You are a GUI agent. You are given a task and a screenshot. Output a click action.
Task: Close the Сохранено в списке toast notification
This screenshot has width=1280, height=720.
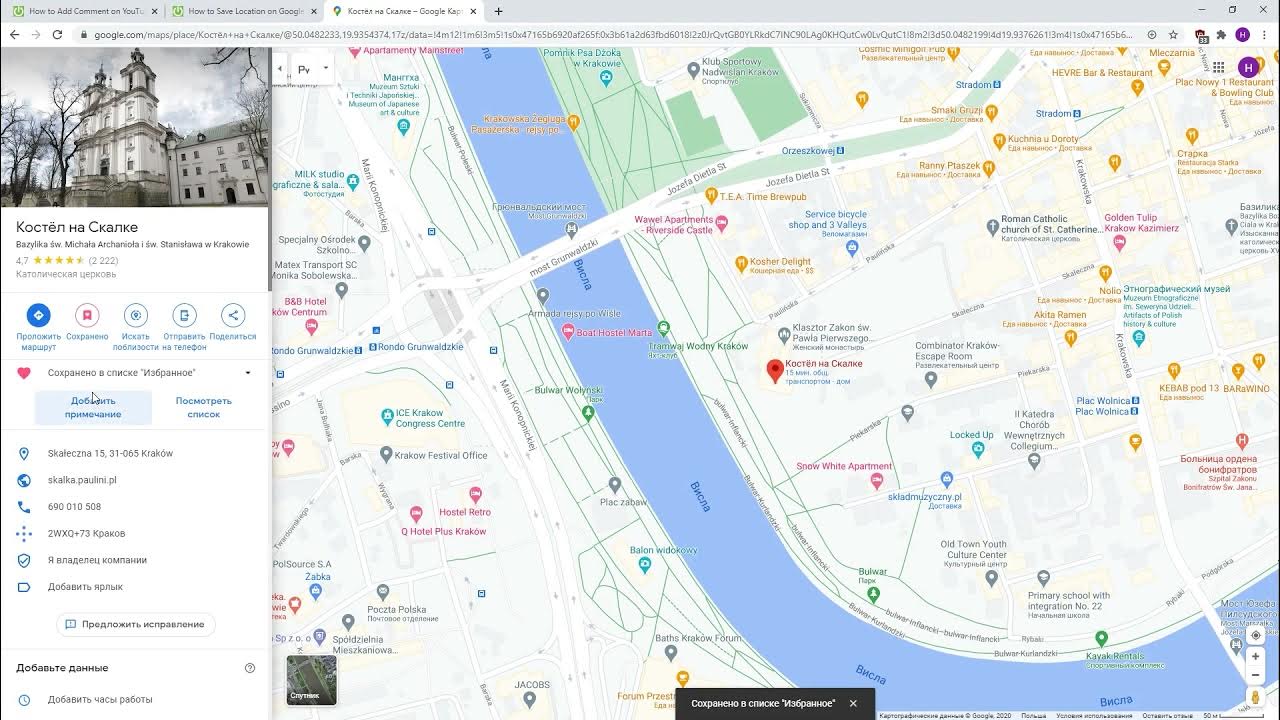(853, 703)
